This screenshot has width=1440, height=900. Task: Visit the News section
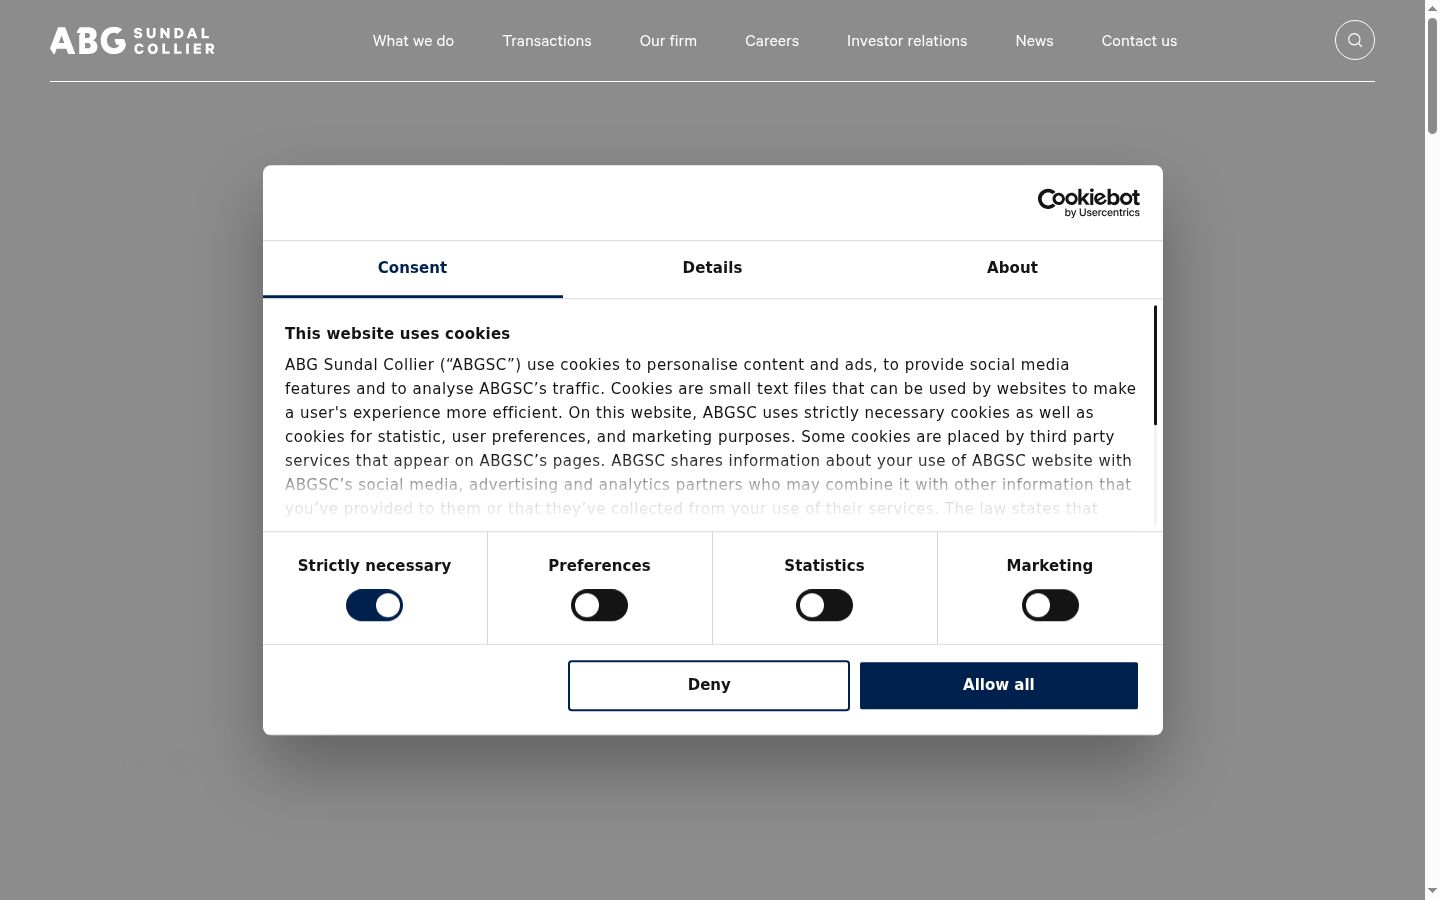(x=1034, y=41)
